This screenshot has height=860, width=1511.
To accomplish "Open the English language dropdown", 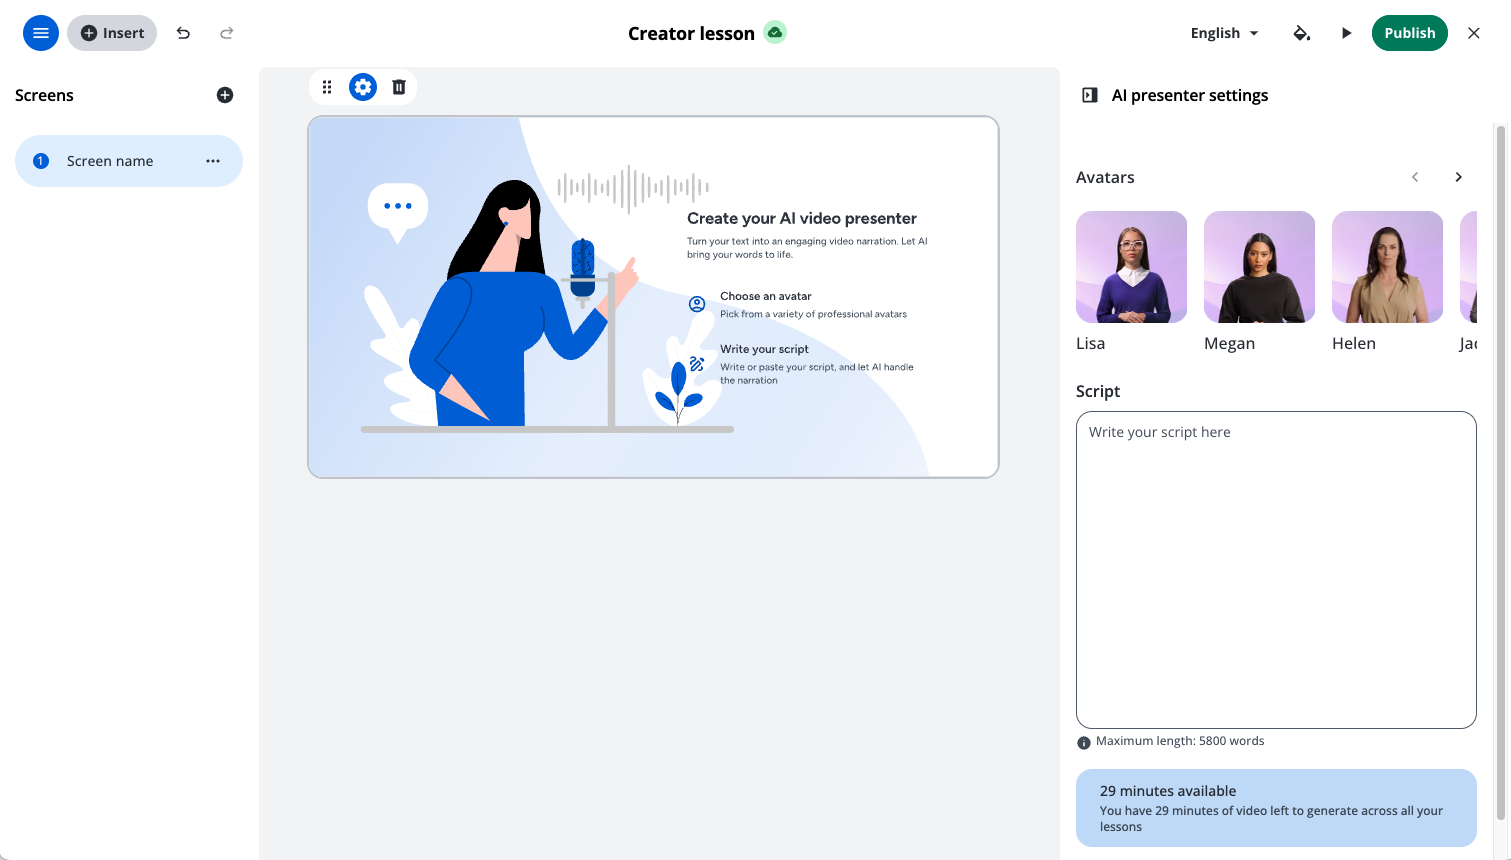I will 1224,33.
